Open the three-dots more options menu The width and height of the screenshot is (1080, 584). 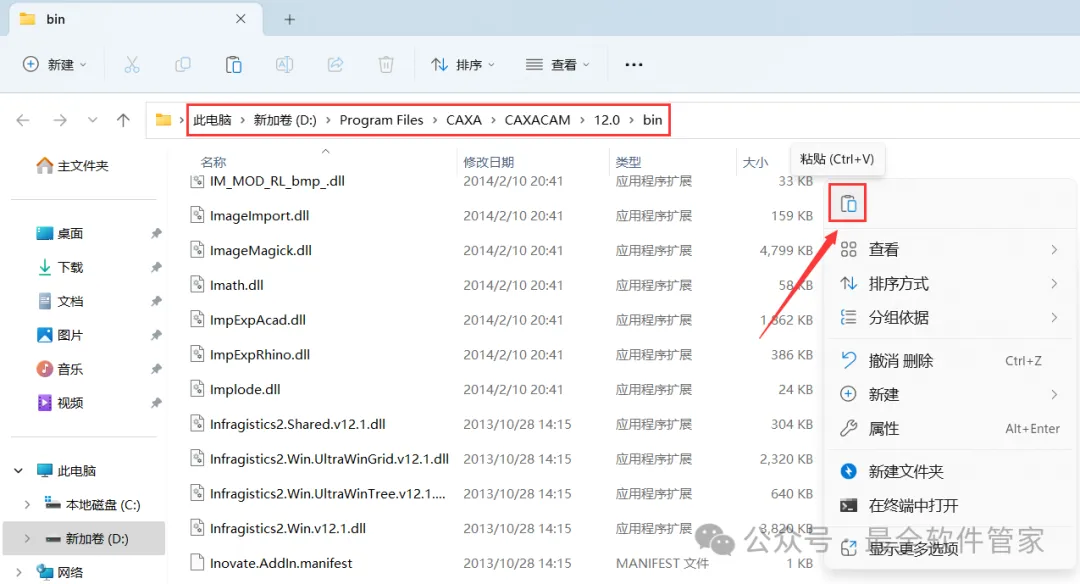pos(634,65)
